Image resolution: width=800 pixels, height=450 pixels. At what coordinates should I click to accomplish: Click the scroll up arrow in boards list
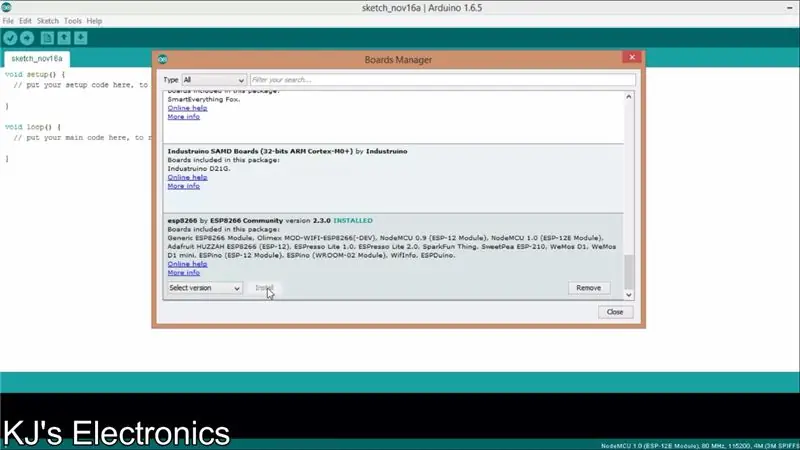point(629,96)
